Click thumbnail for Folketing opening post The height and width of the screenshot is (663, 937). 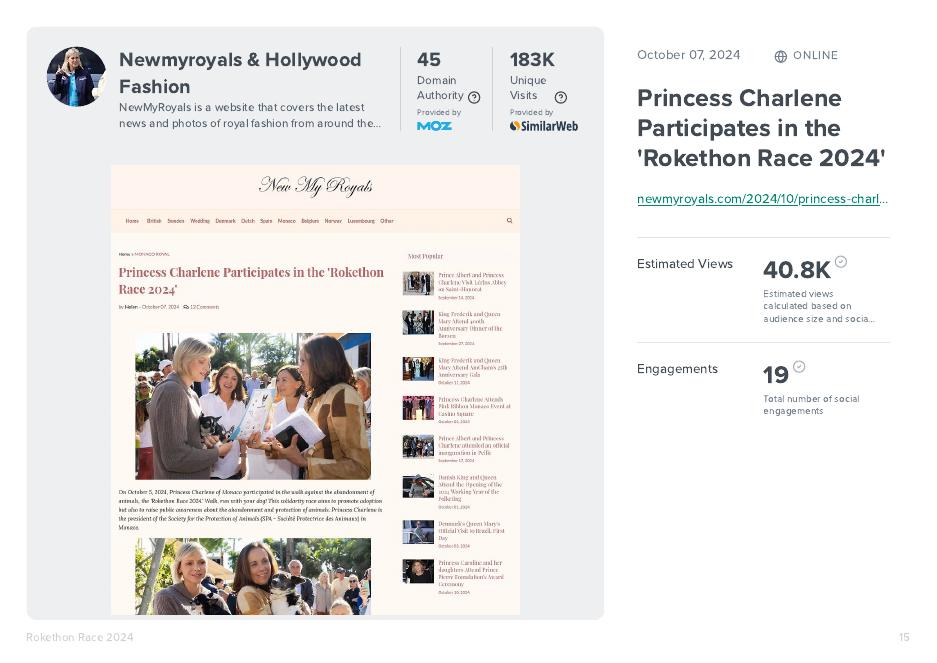pos(418,487)
